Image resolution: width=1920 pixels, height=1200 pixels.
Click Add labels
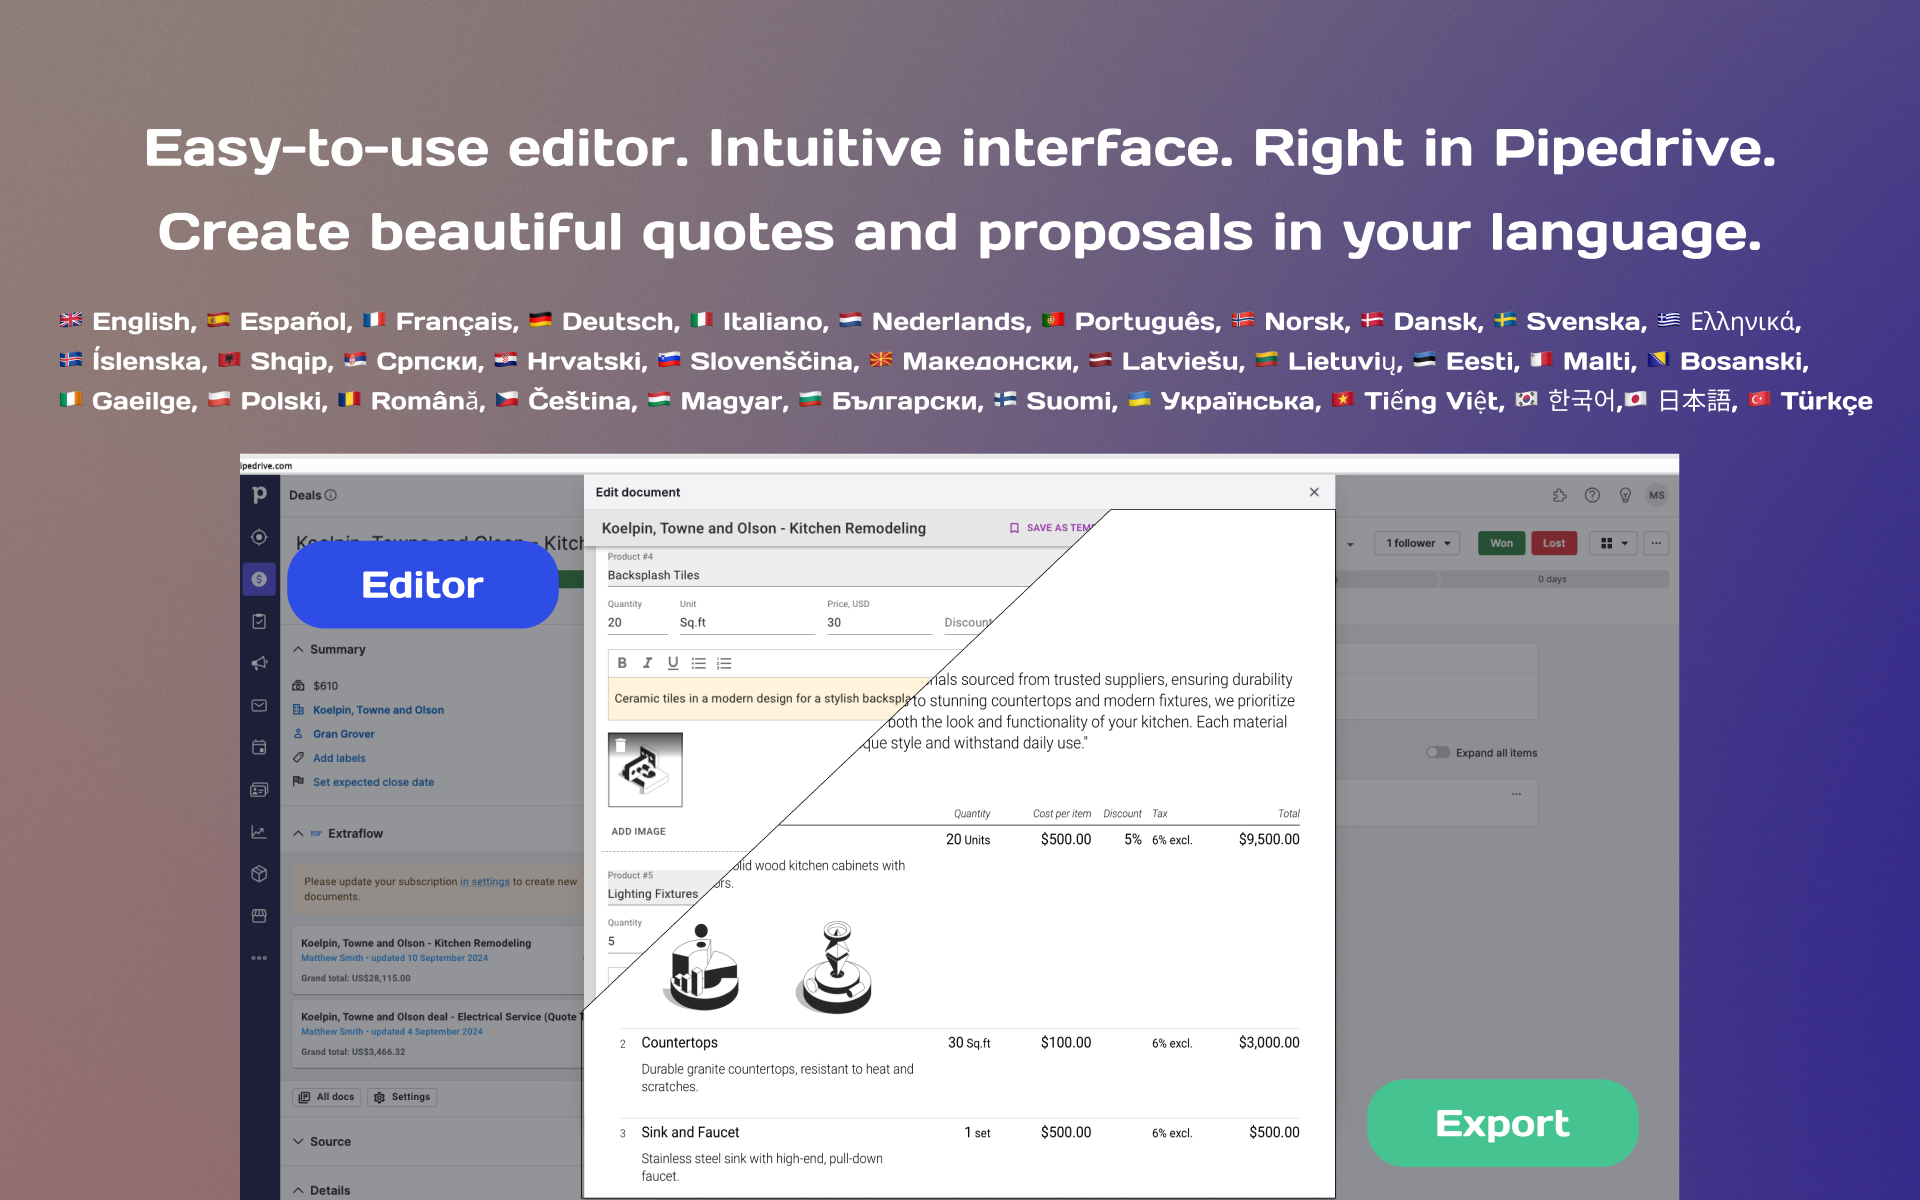click(x=339, y=758)
